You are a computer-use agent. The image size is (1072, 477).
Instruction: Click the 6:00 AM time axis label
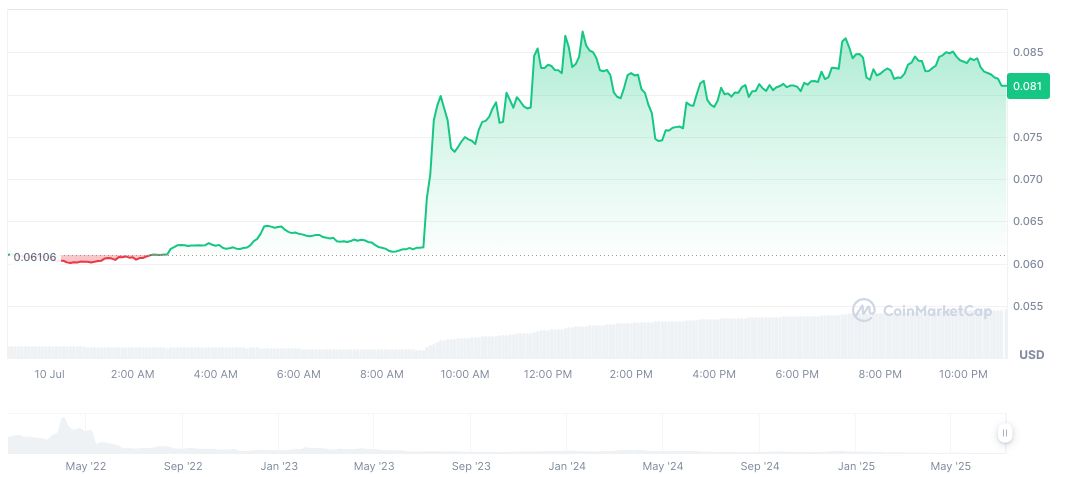pos(298,375)
